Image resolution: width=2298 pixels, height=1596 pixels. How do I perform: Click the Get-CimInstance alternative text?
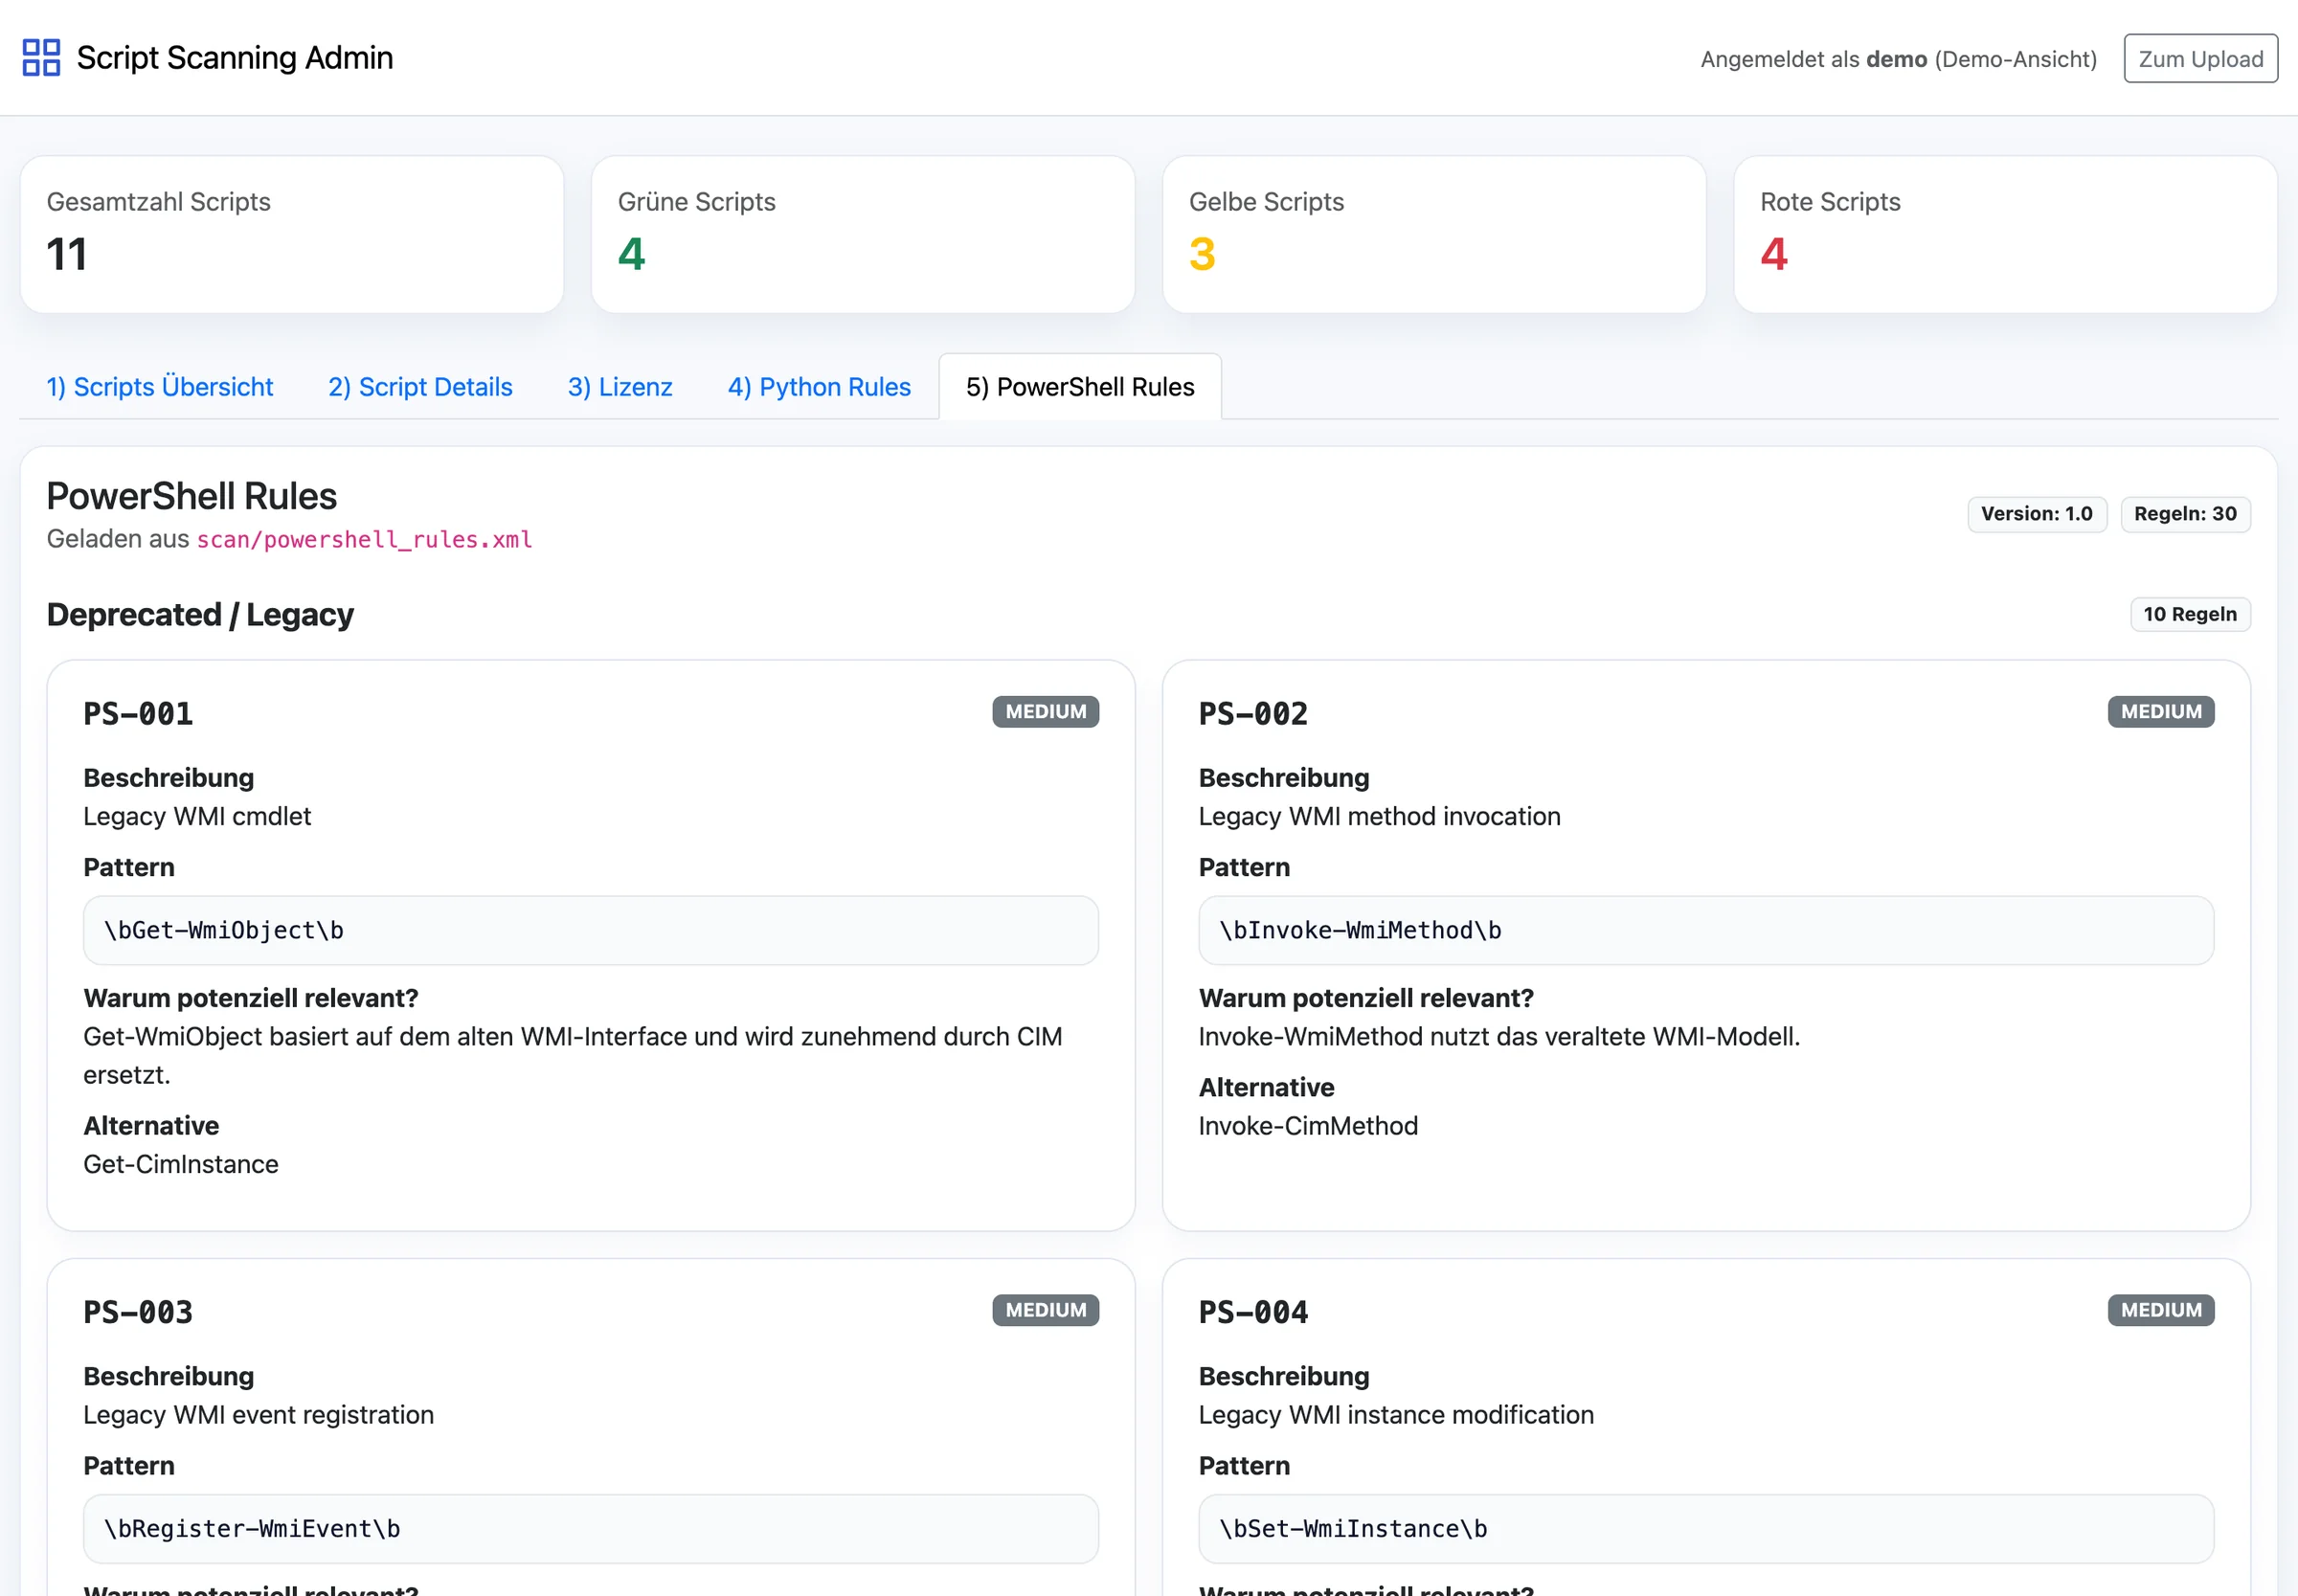tap(181, 1165)
